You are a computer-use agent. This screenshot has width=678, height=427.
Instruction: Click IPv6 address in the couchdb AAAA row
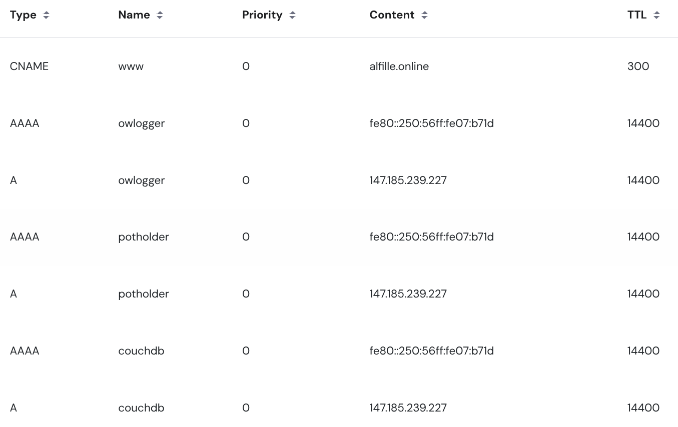[431, 351]
